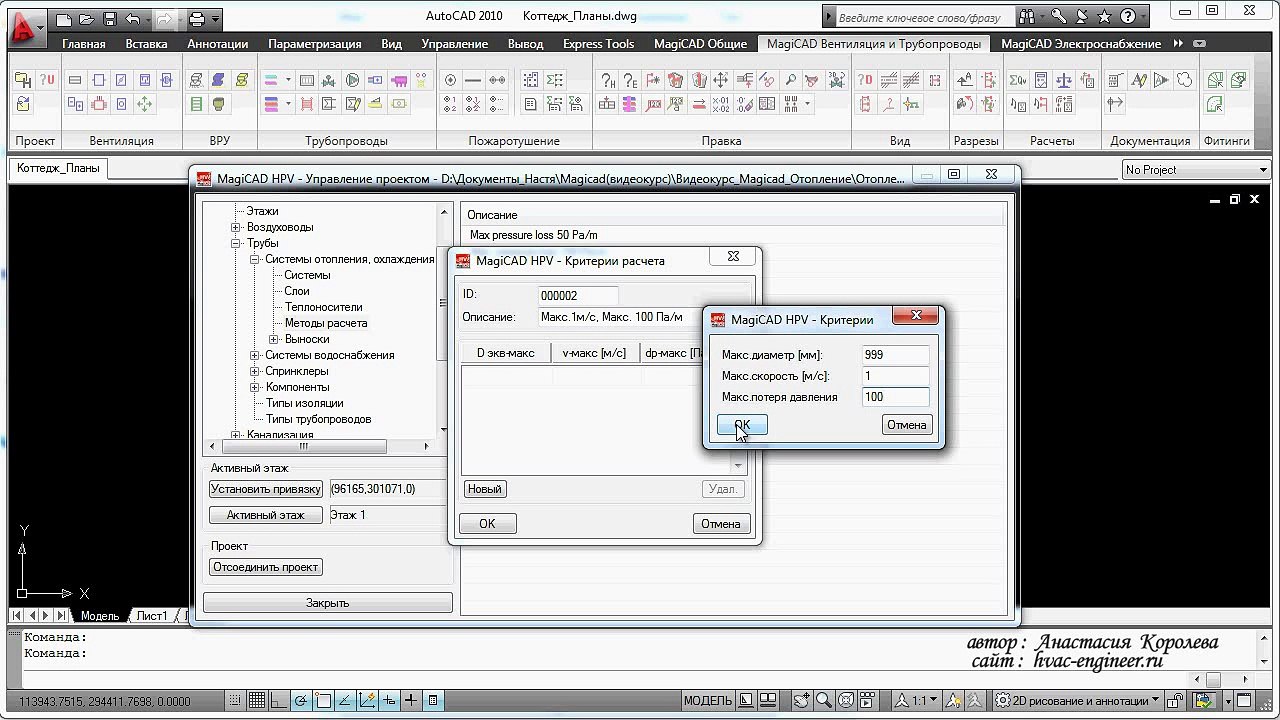This screenshot has height=720, width=1280.
Task: Open the Параметризация ribbon tab
Action: 315,44
